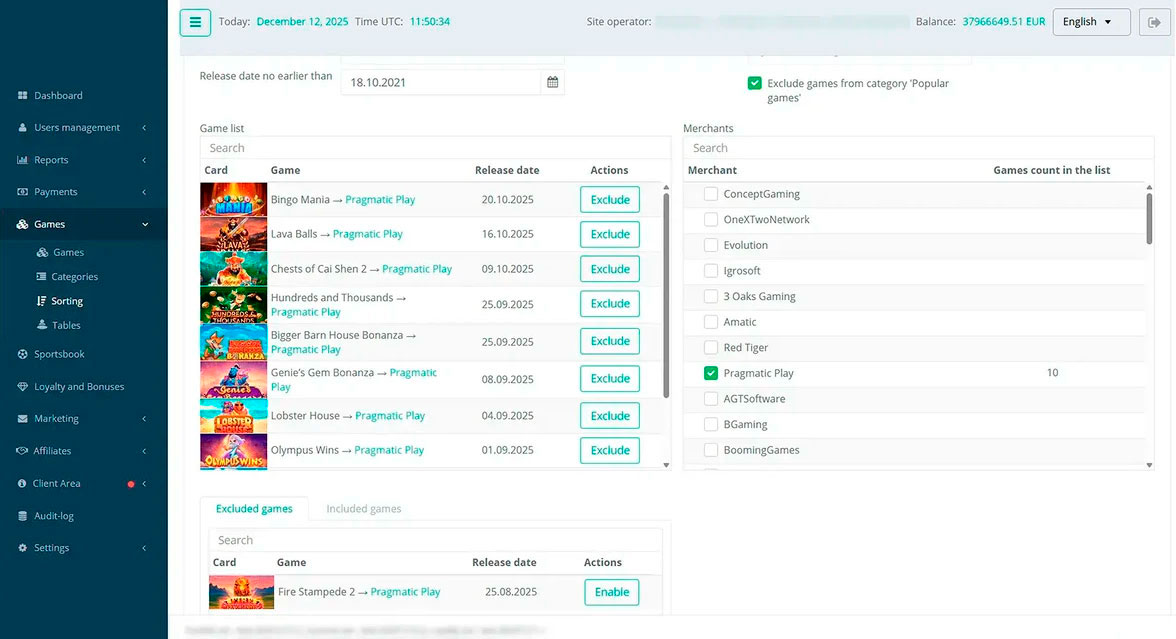Screen dimensions: 1176x639
Task: Uncheck Exclude games from 'Popular games'
Action: [x=754, y=83]
